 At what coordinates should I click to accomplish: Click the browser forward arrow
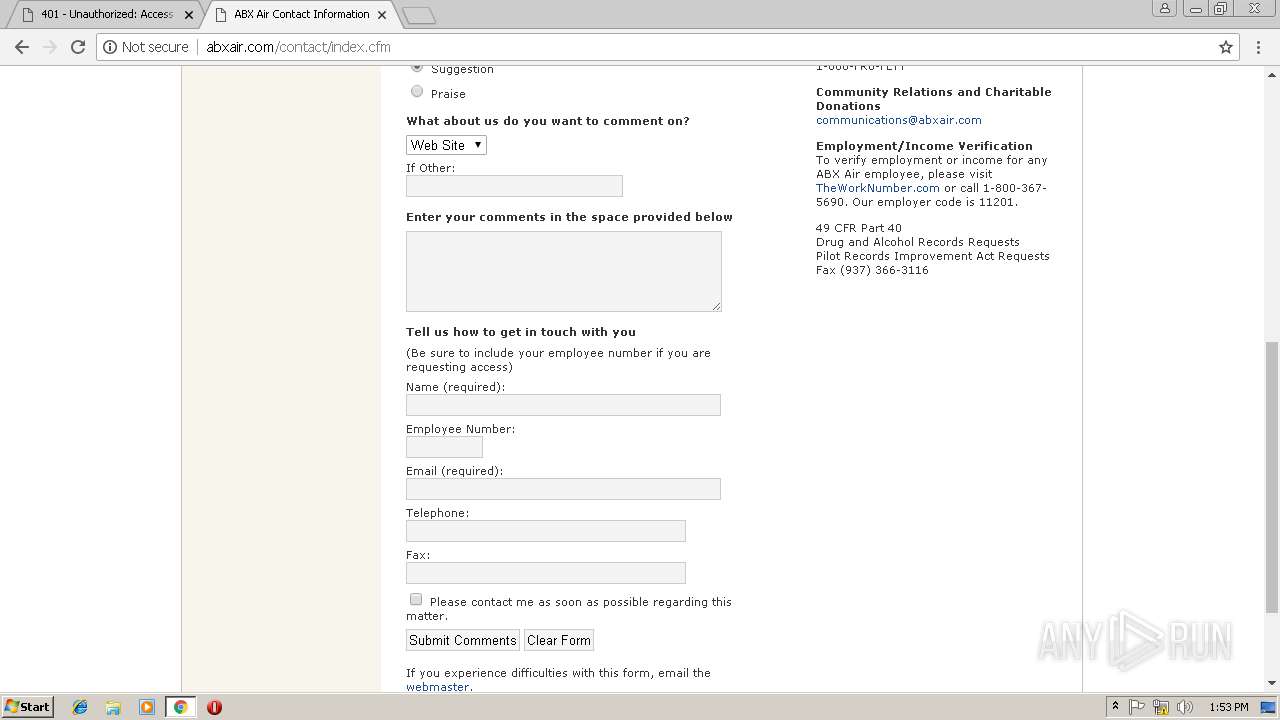50,47
